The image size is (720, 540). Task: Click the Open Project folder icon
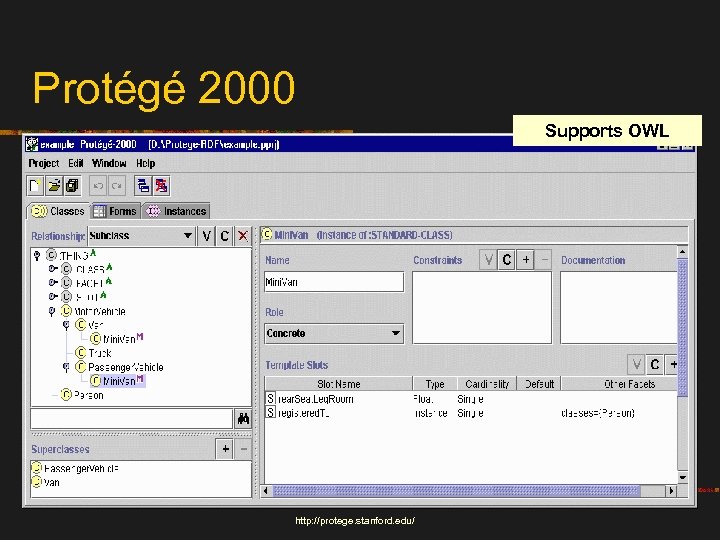coord(54,186)
